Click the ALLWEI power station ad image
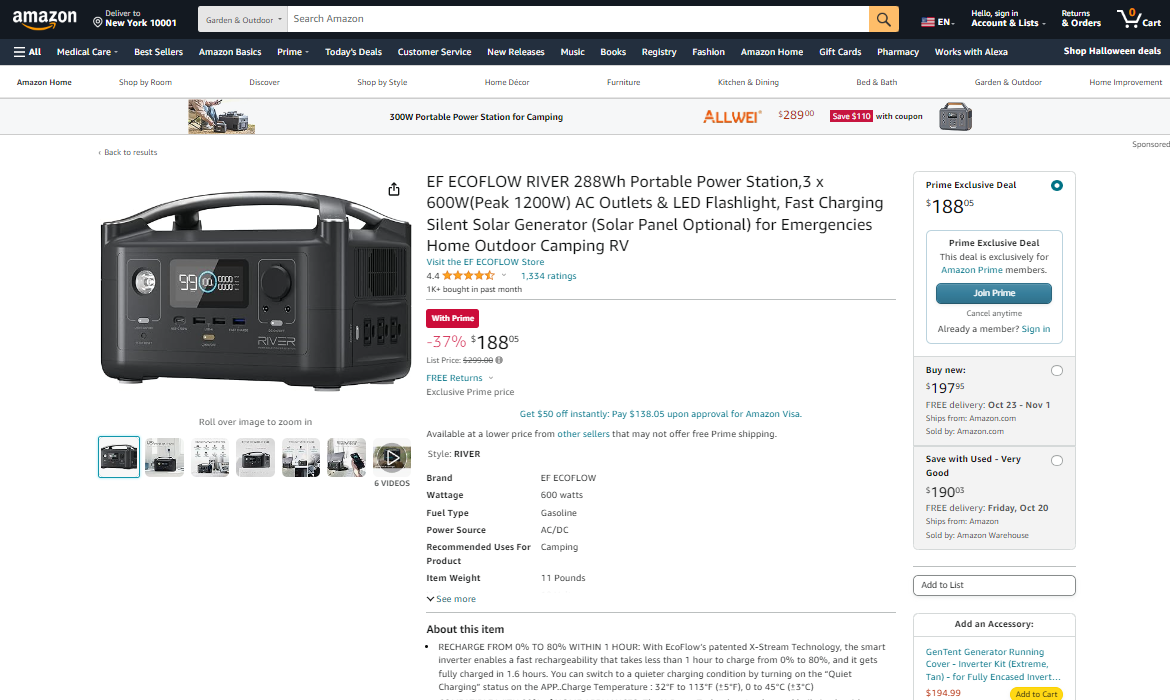The image size is (1170, 700). 955,117
